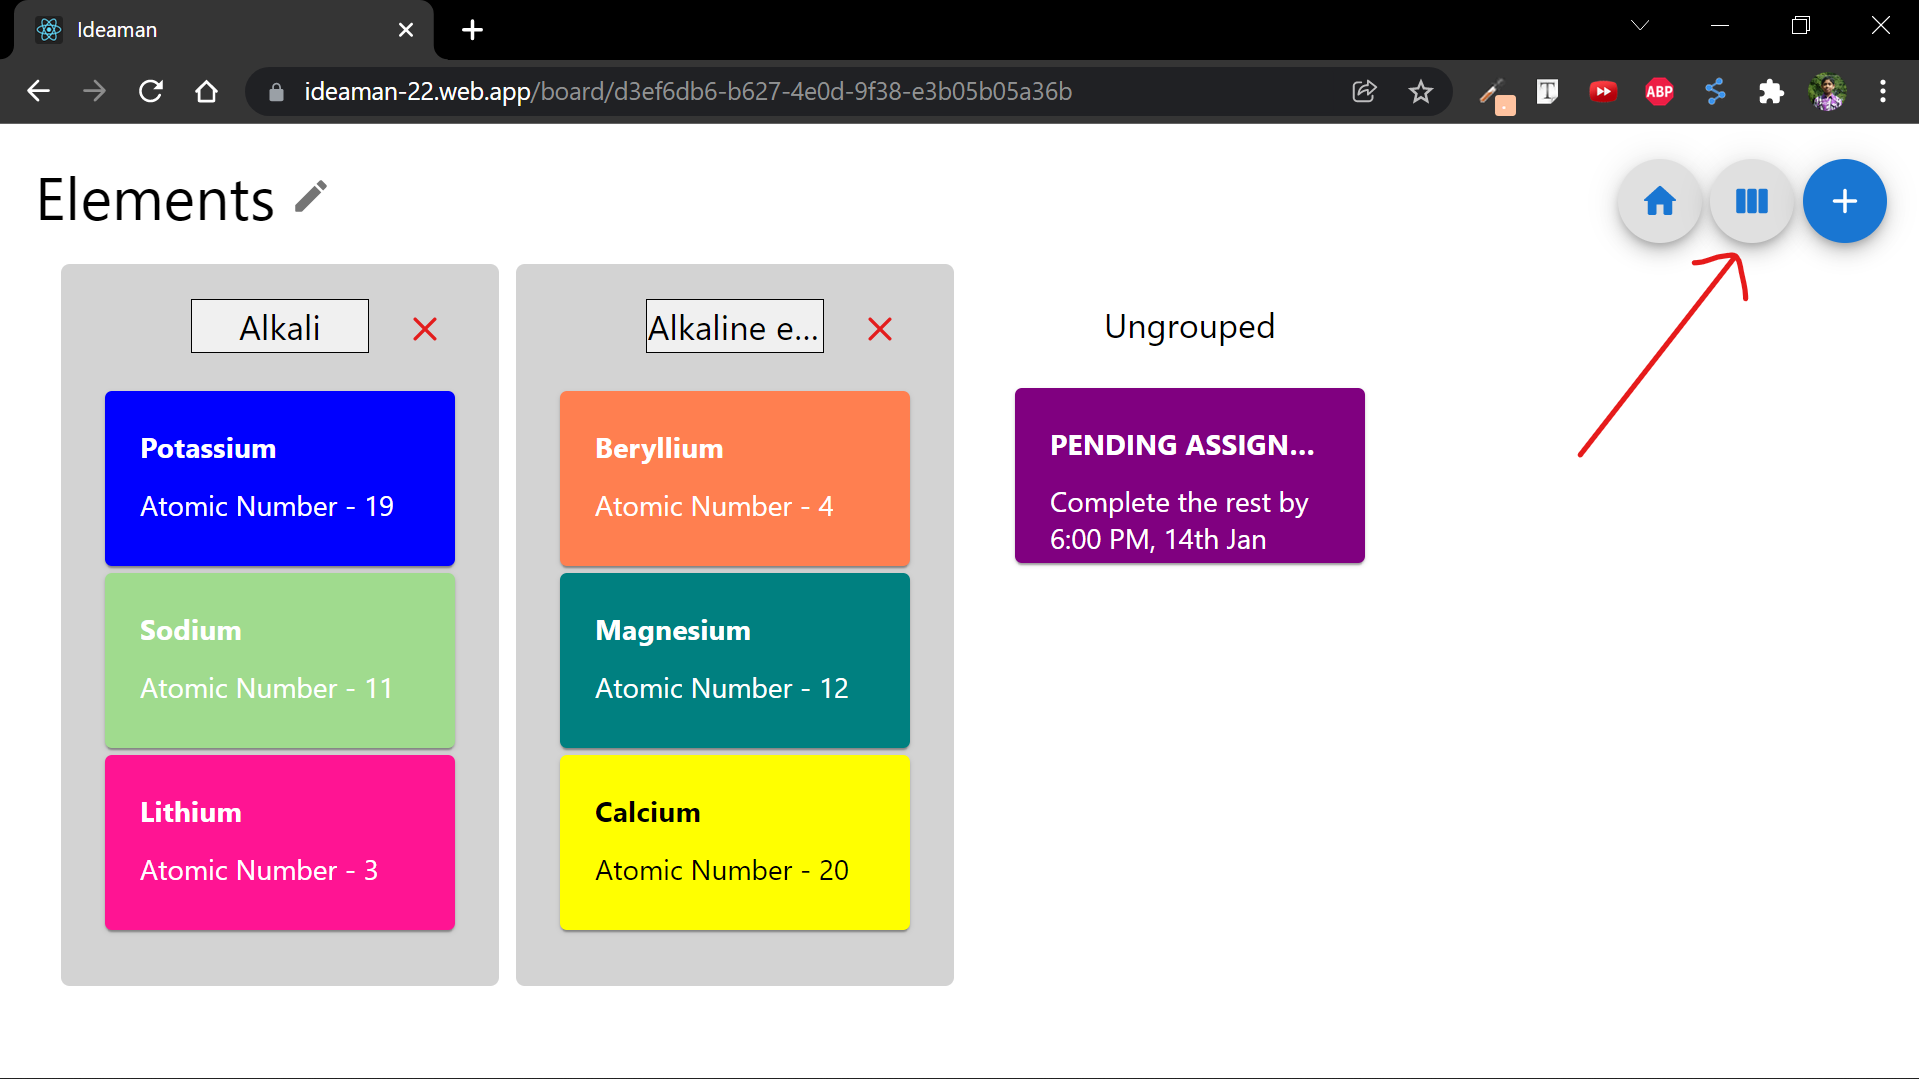The image size is (1919, 1079).
Task: Click the red fast-forward extension icon
Action: [x=1603, y=91]
